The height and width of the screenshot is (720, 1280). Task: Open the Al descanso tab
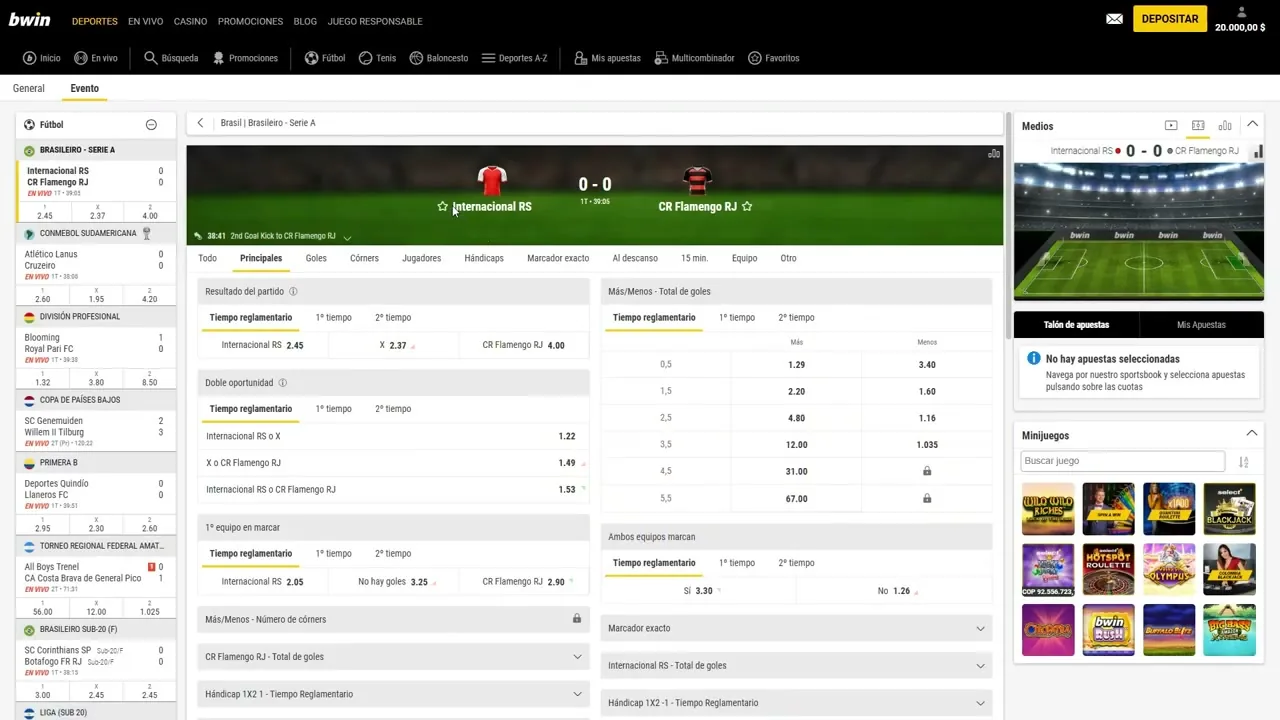pos(635,258)
